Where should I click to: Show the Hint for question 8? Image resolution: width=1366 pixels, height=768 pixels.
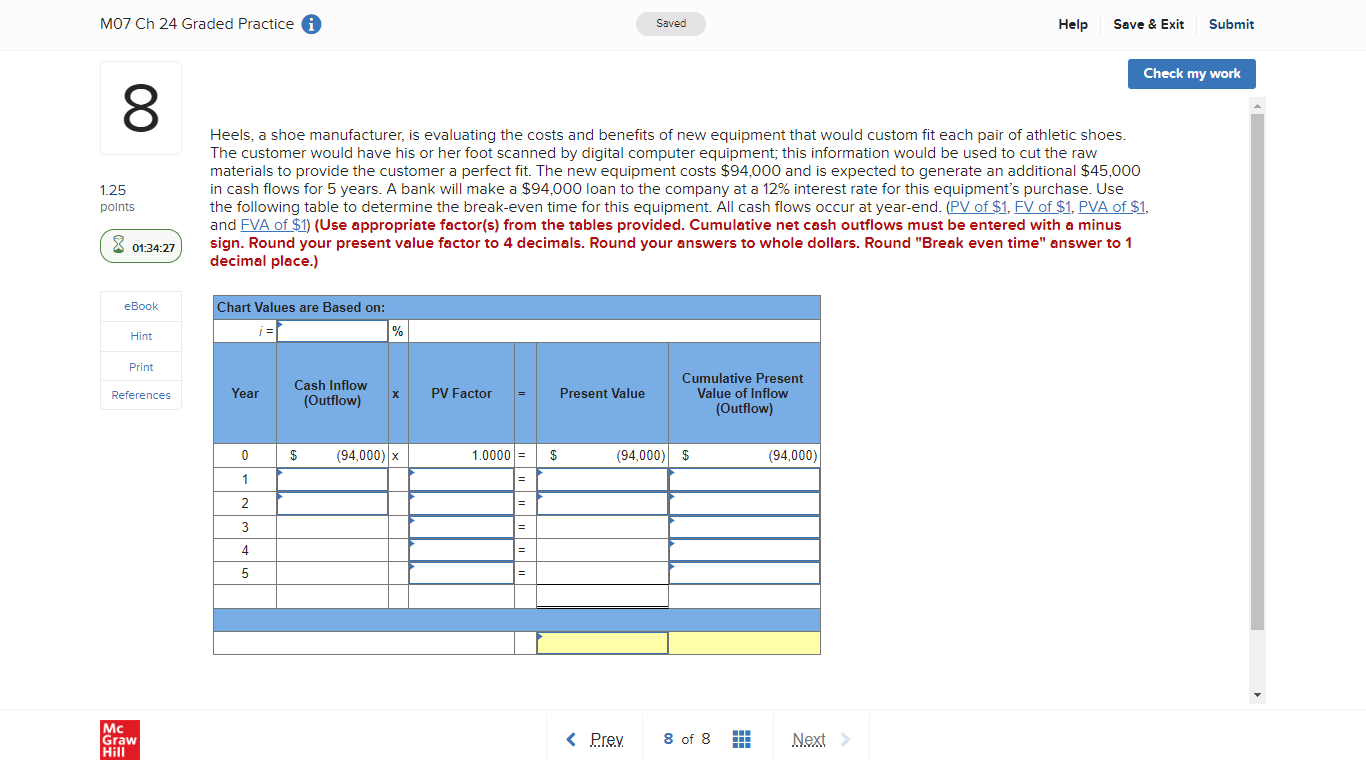pos(140,335)
